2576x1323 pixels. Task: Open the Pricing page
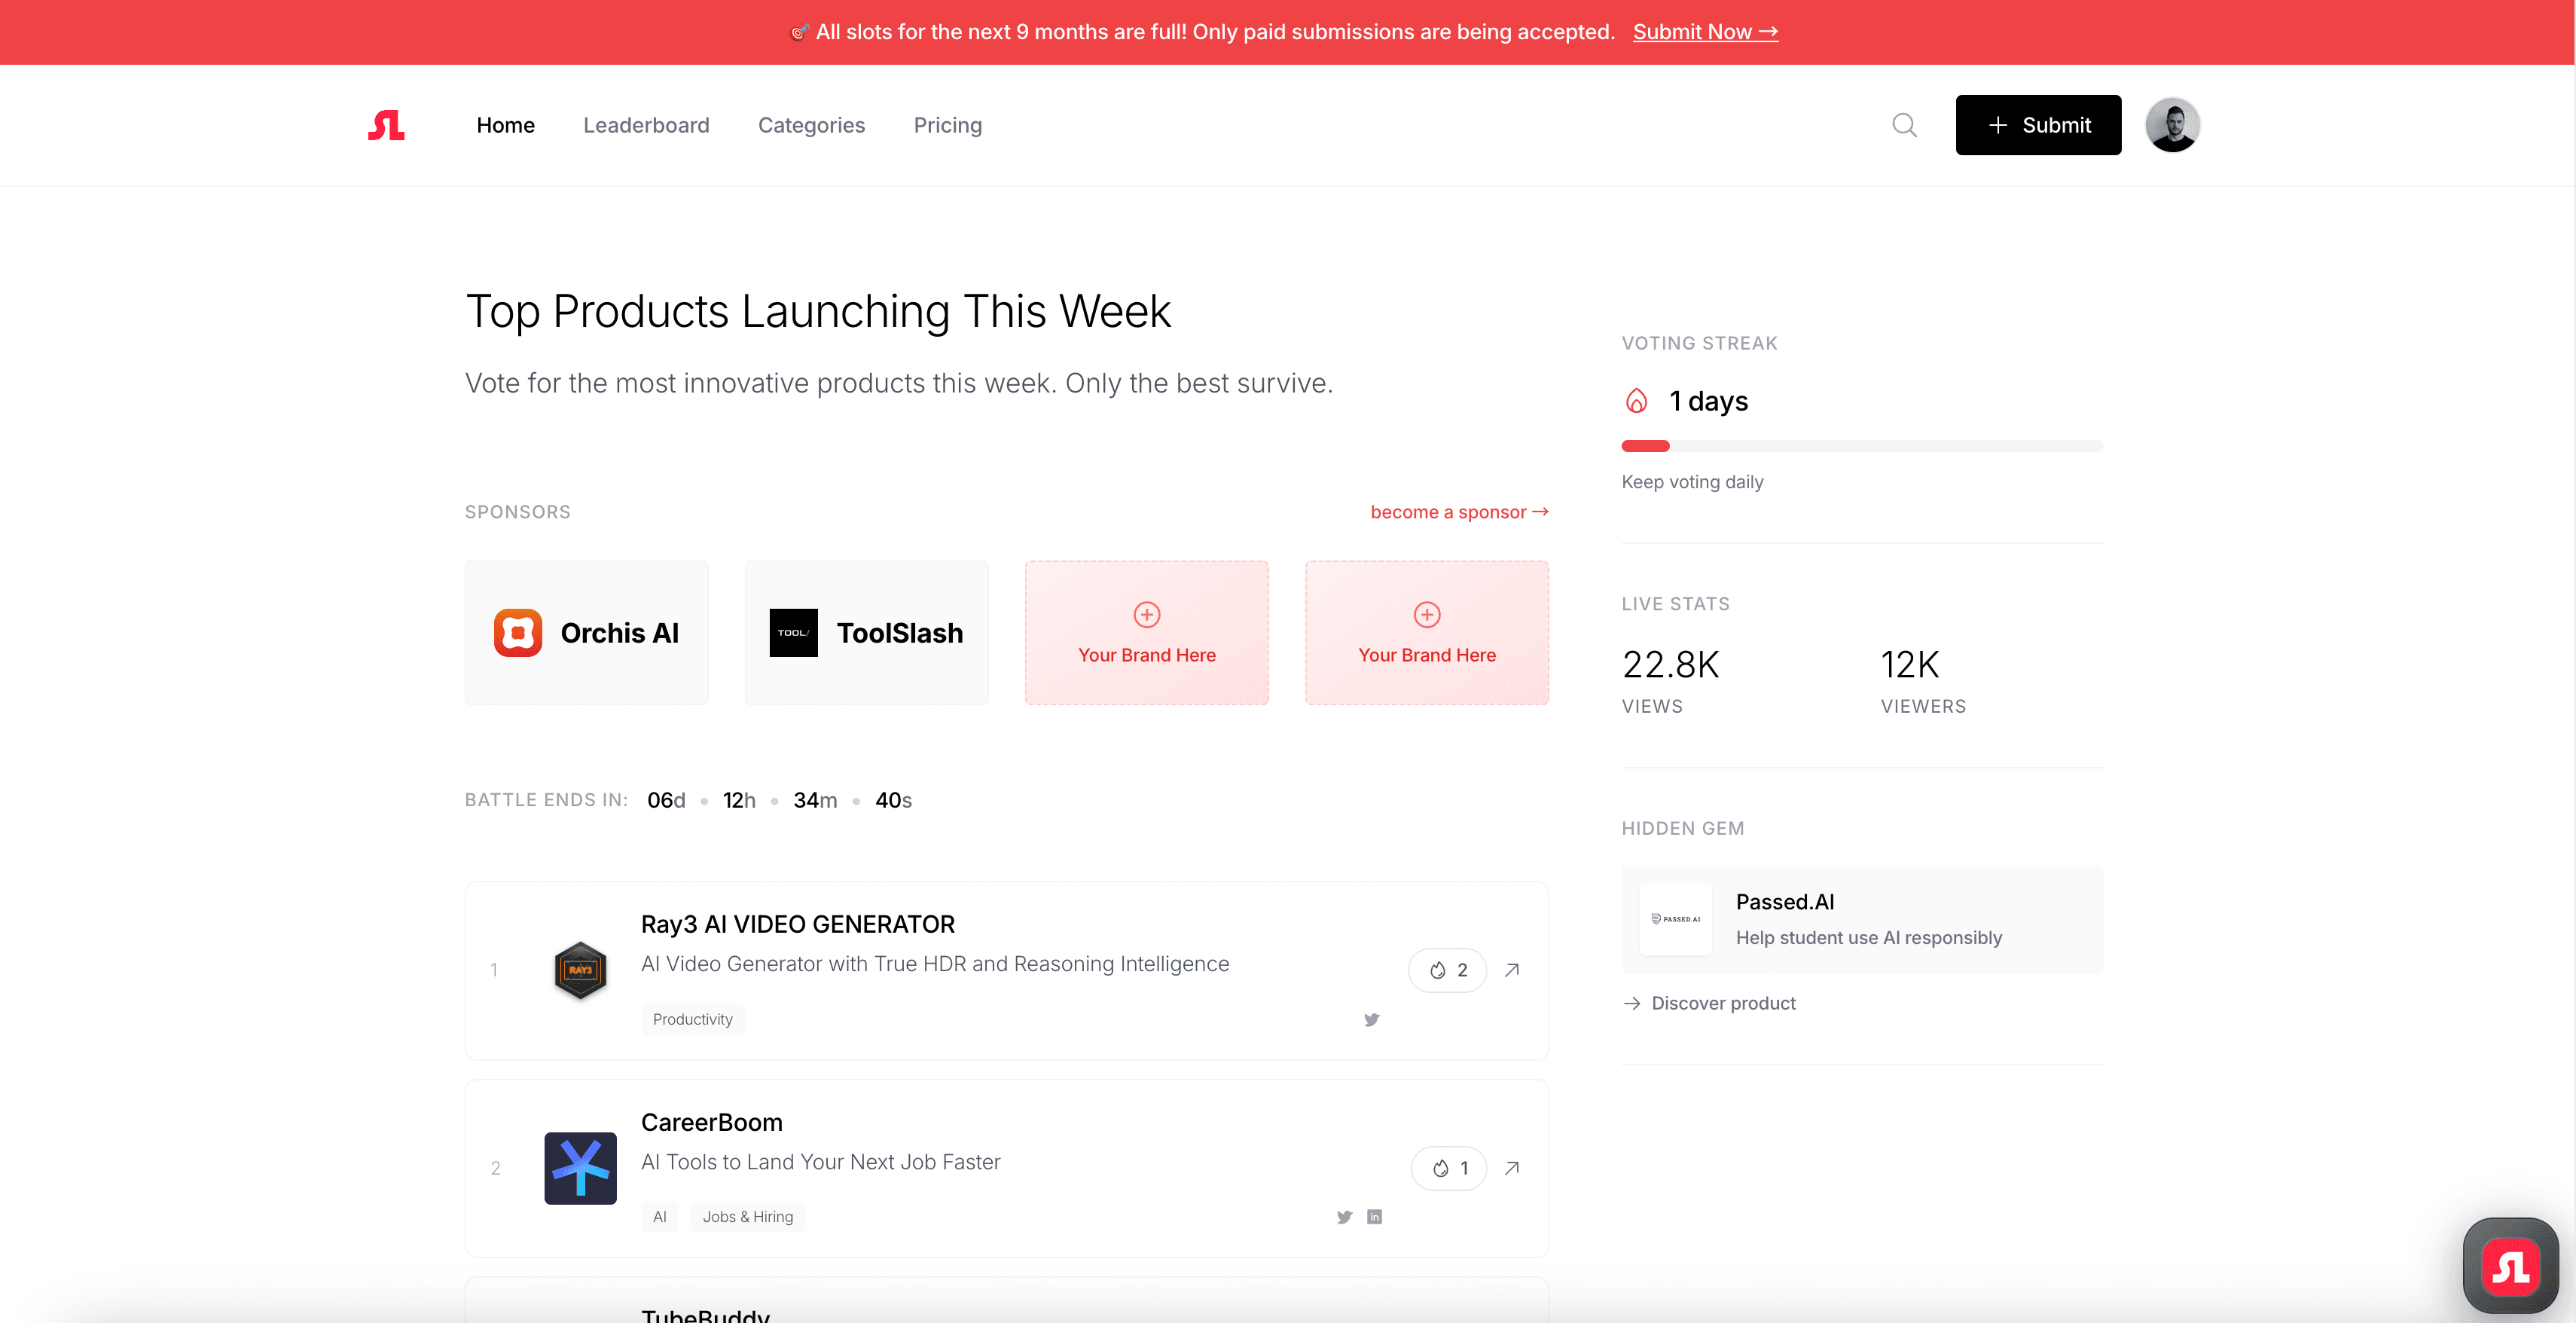point(947,125)
